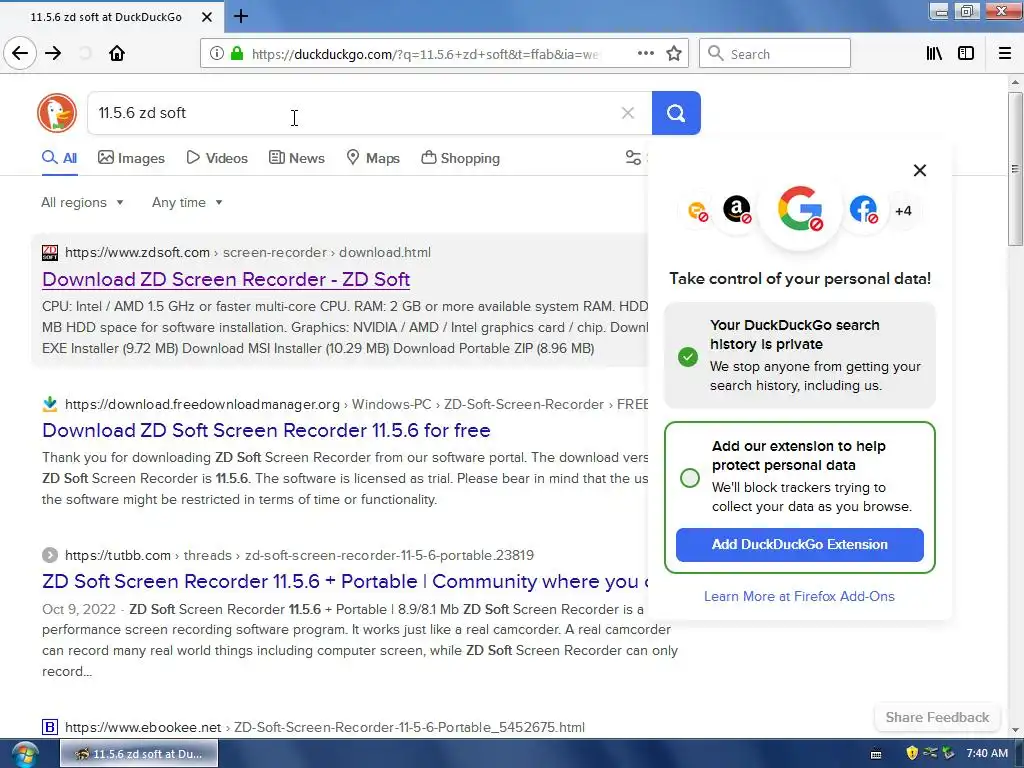Clear the DuckDuckGo search query

pos(628,113)
